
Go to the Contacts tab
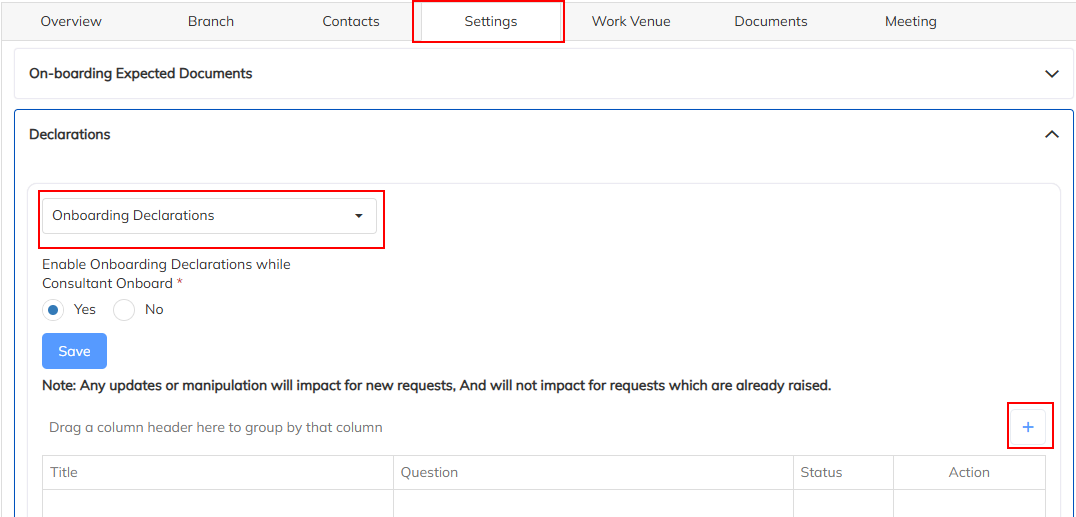pyautogui.click(x=351, y=21)
